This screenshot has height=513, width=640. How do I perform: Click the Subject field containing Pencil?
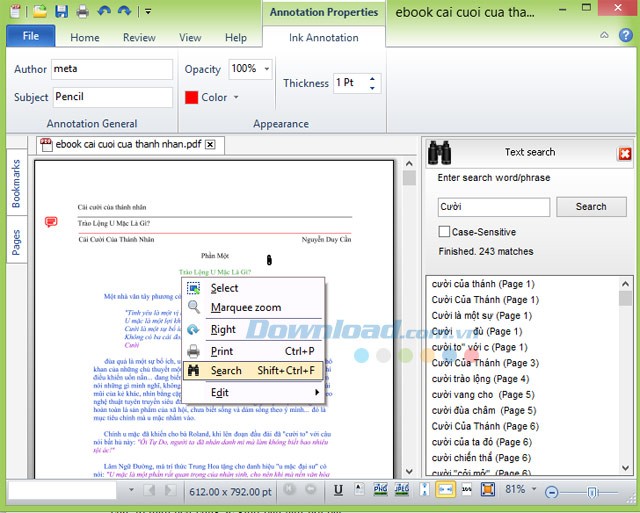click(112, 97)
